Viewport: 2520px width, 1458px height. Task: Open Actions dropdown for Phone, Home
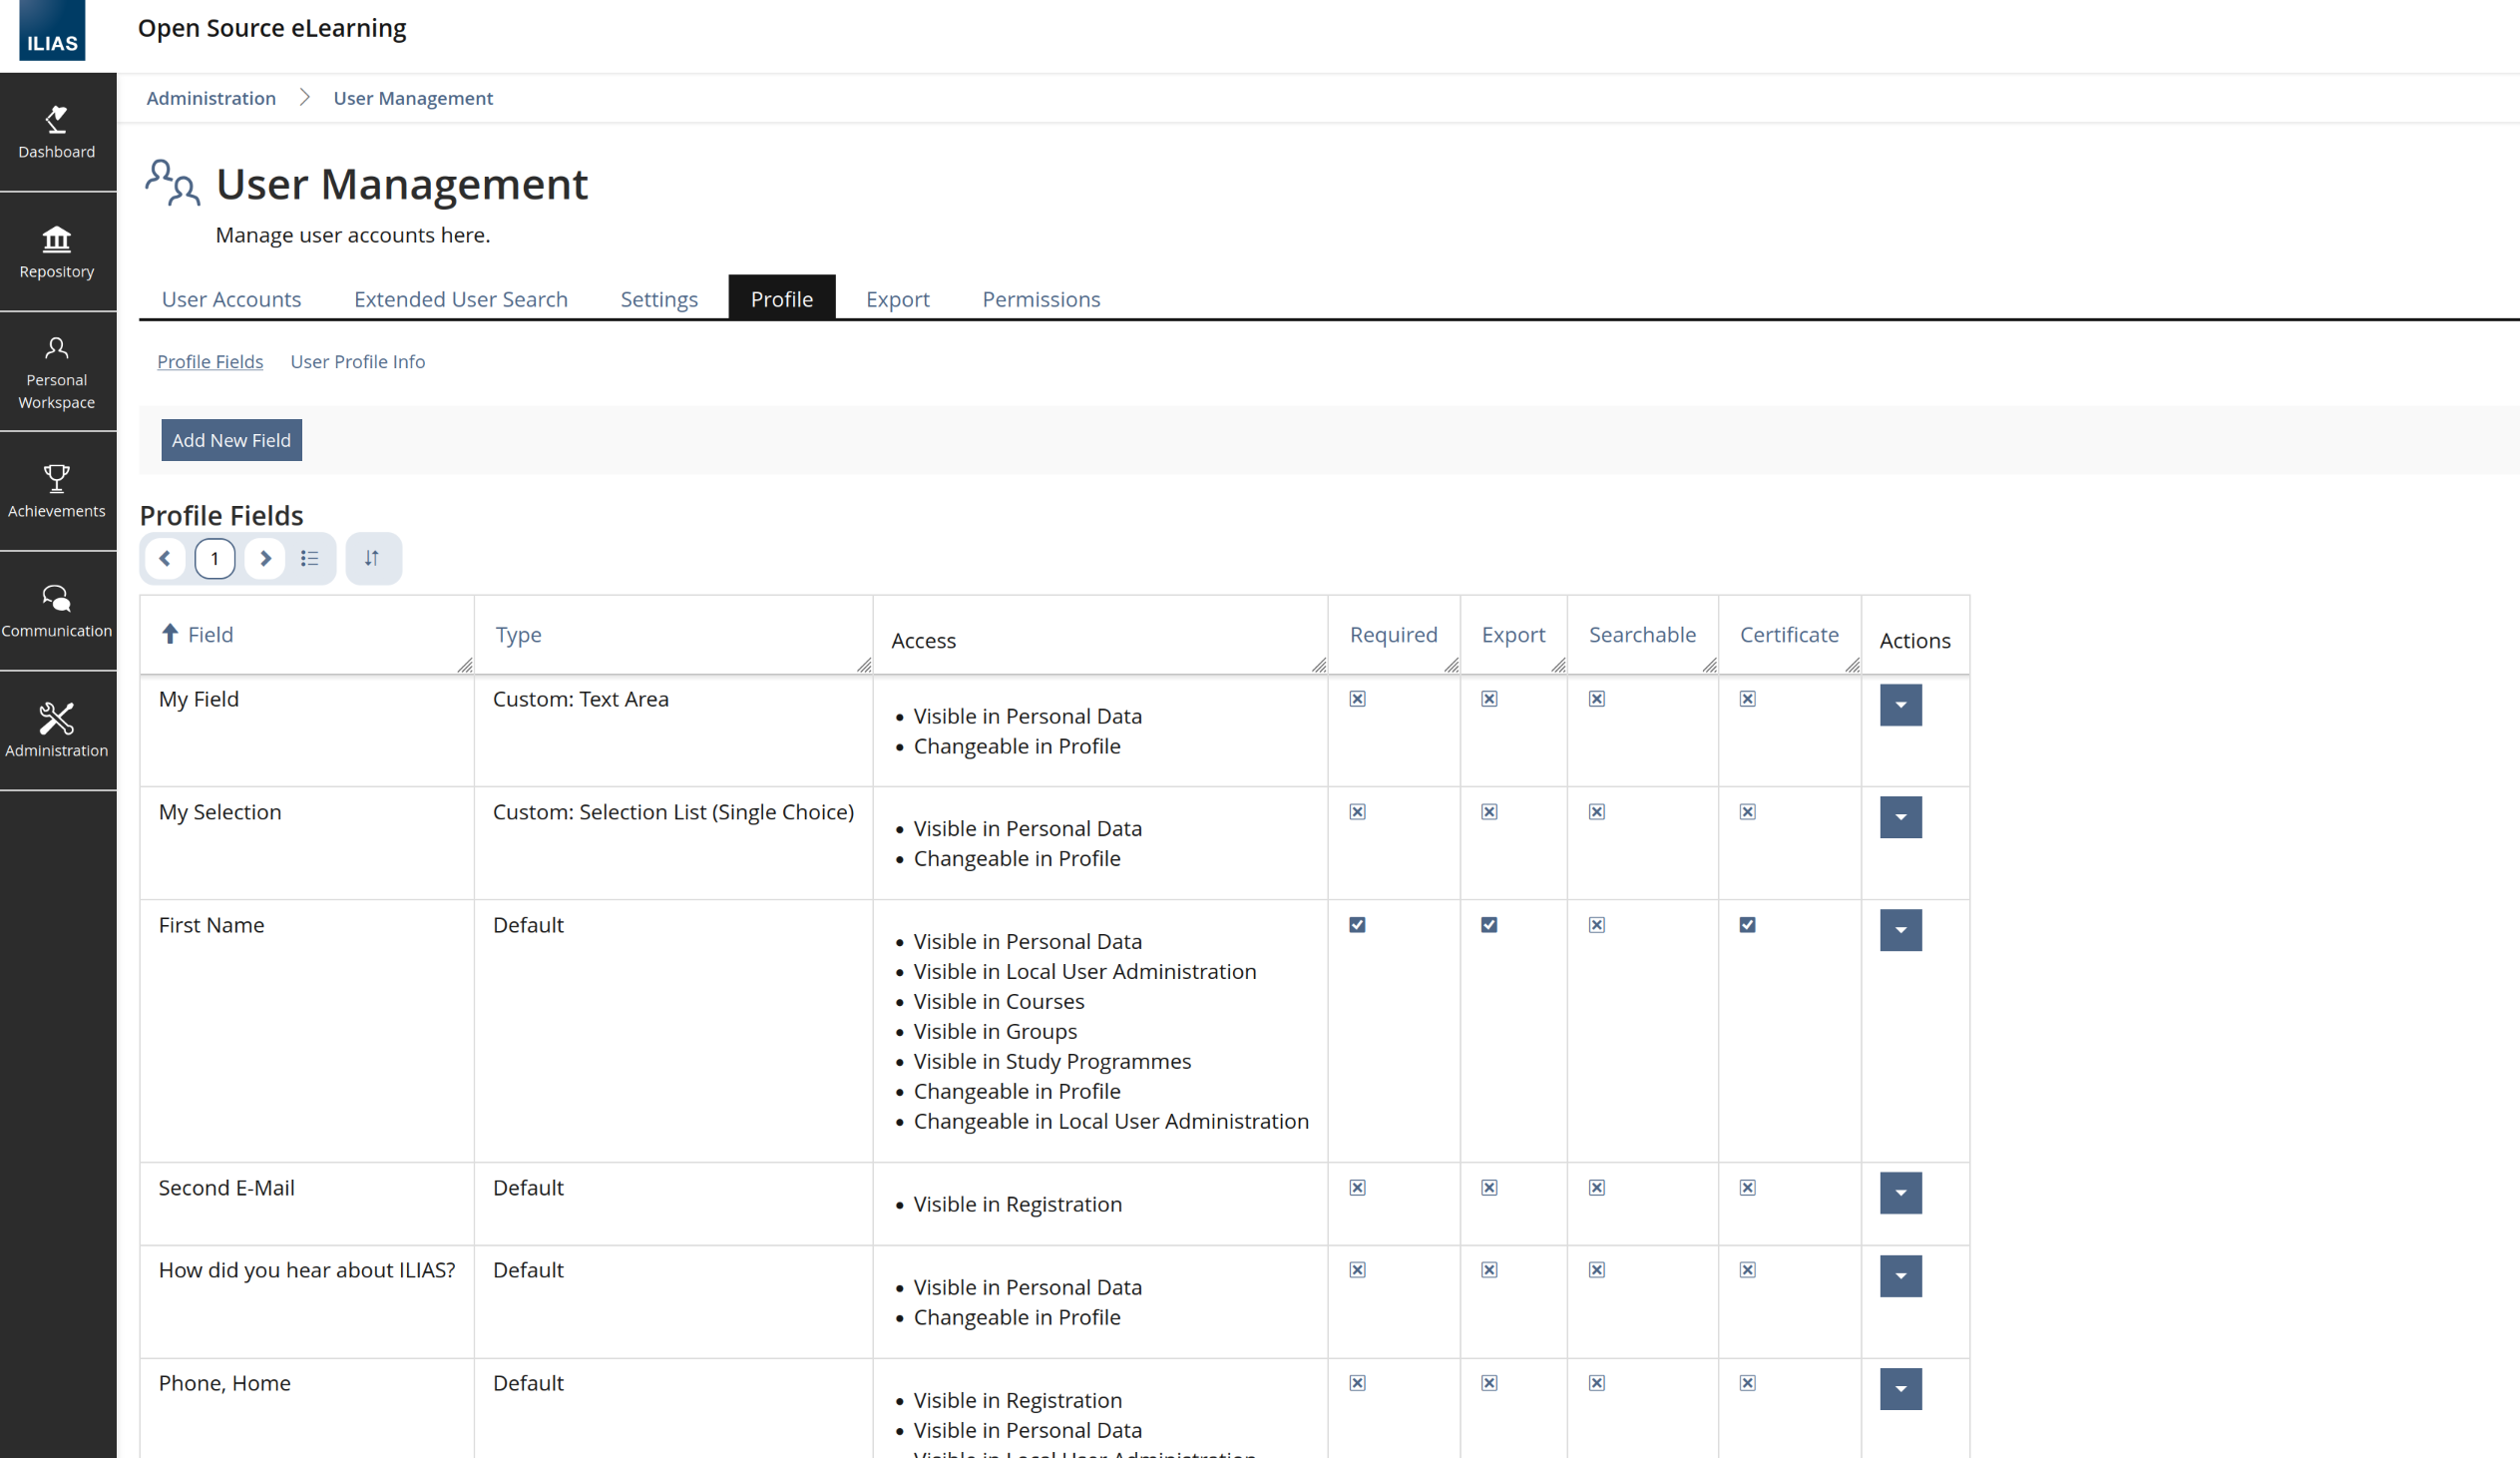pos(1900,1388)
